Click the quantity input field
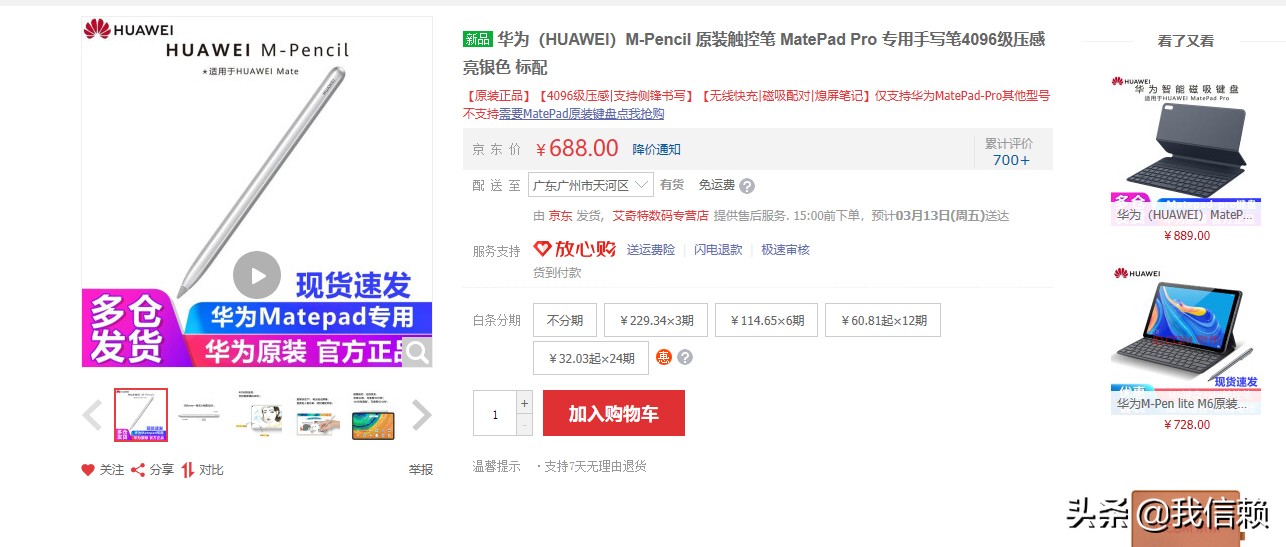This screenshot has width=1286, height=547. (x=495, y=413)
